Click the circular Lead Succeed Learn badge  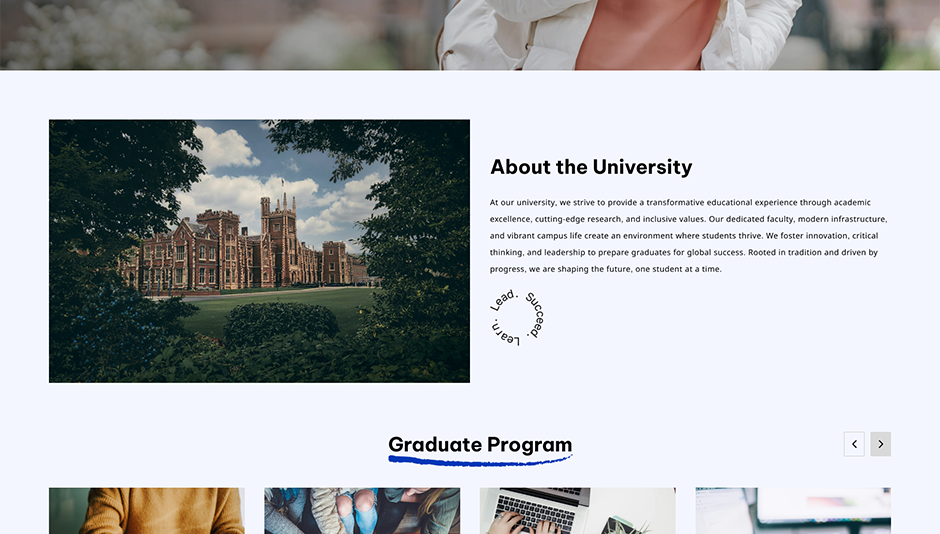[517, 318]
